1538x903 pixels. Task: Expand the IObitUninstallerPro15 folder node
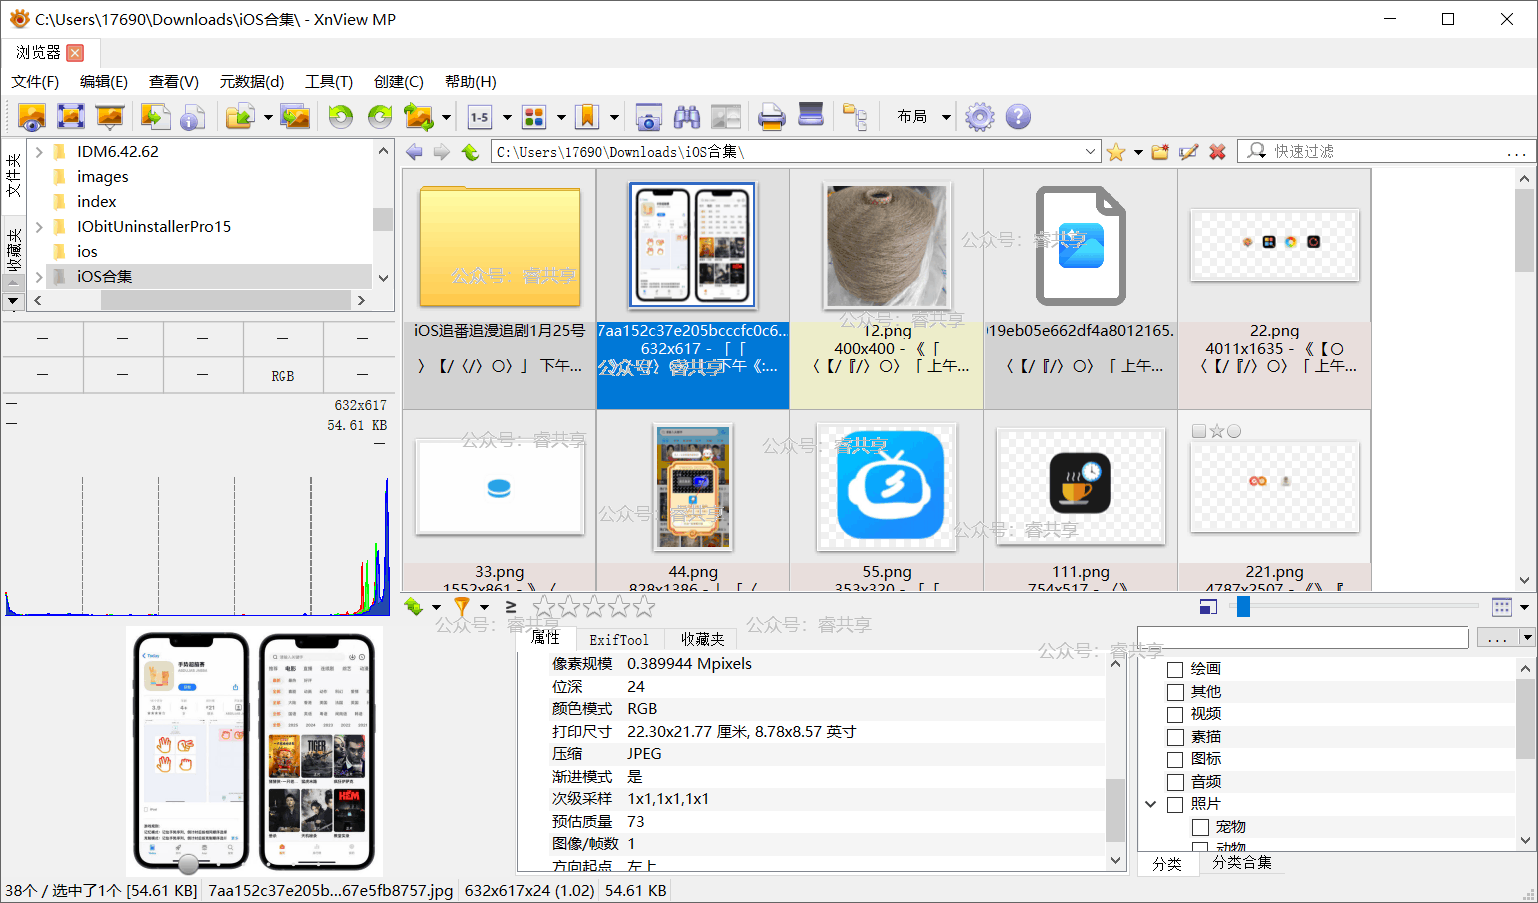tap(39, 227)
